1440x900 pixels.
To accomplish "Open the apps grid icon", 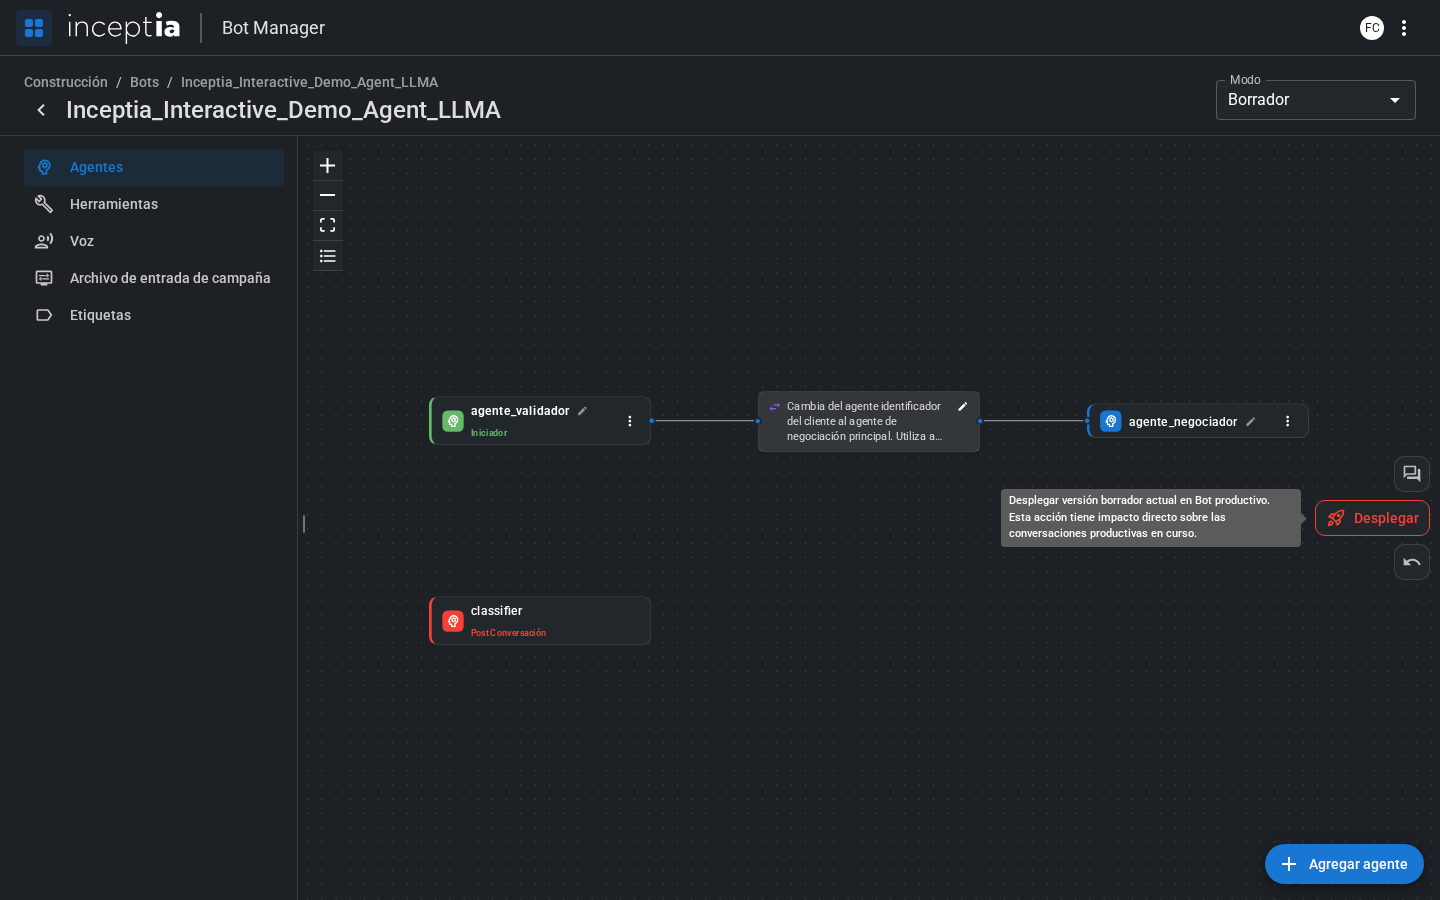I will click(x=34, y=28).
